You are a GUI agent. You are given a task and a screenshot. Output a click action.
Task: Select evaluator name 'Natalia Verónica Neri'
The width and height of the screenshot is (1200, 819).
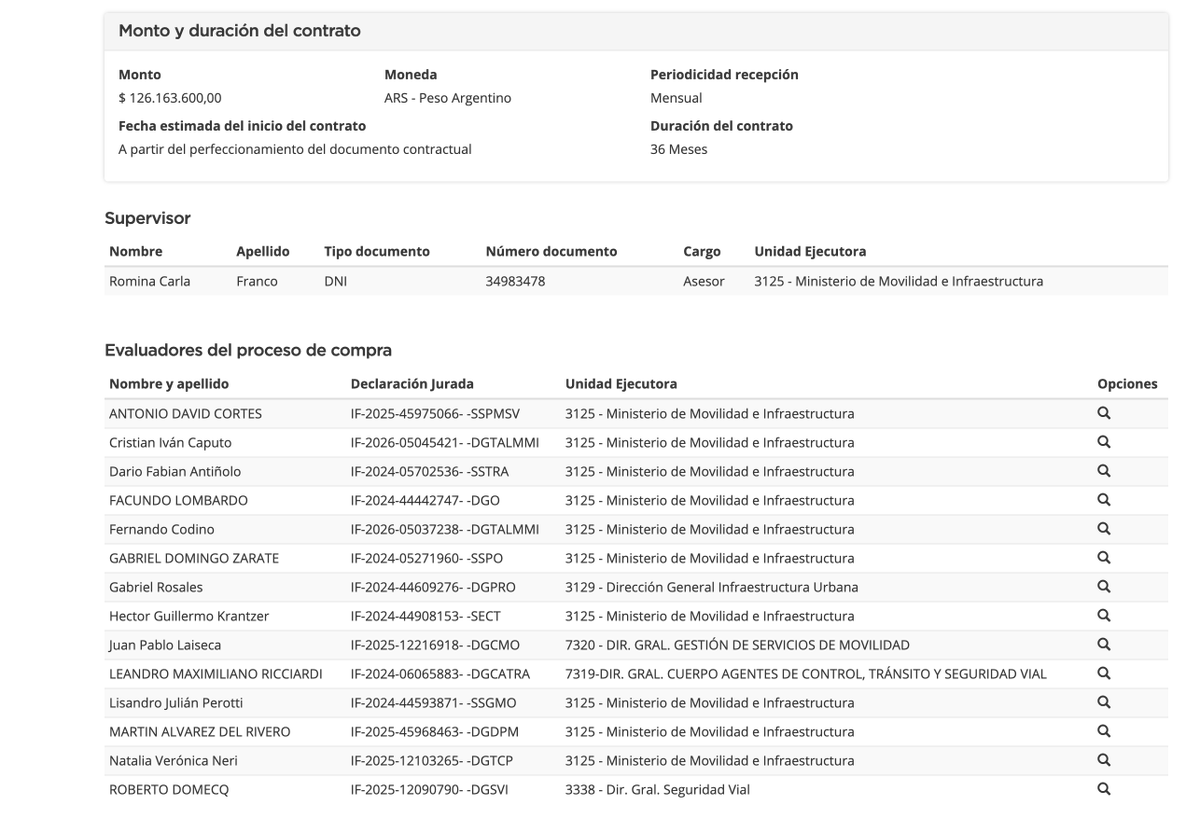pyautogui.click(x=173, y=761)
